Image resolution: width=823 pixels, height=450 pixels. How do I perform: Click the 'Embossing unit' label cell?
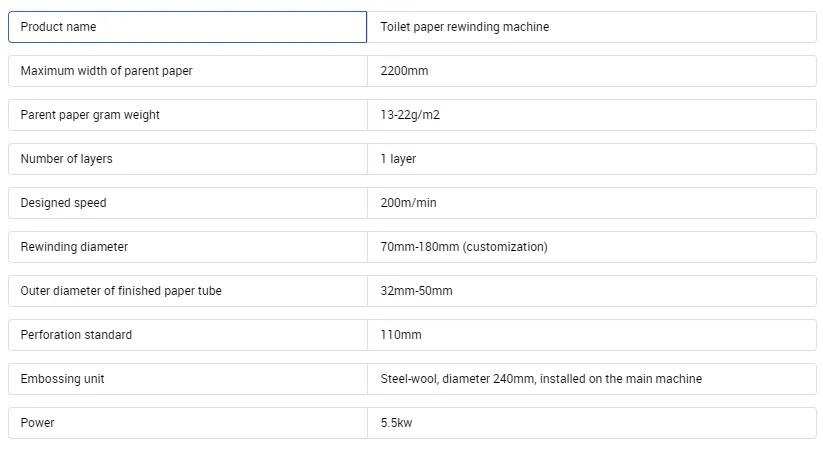(x=187, y=379)
